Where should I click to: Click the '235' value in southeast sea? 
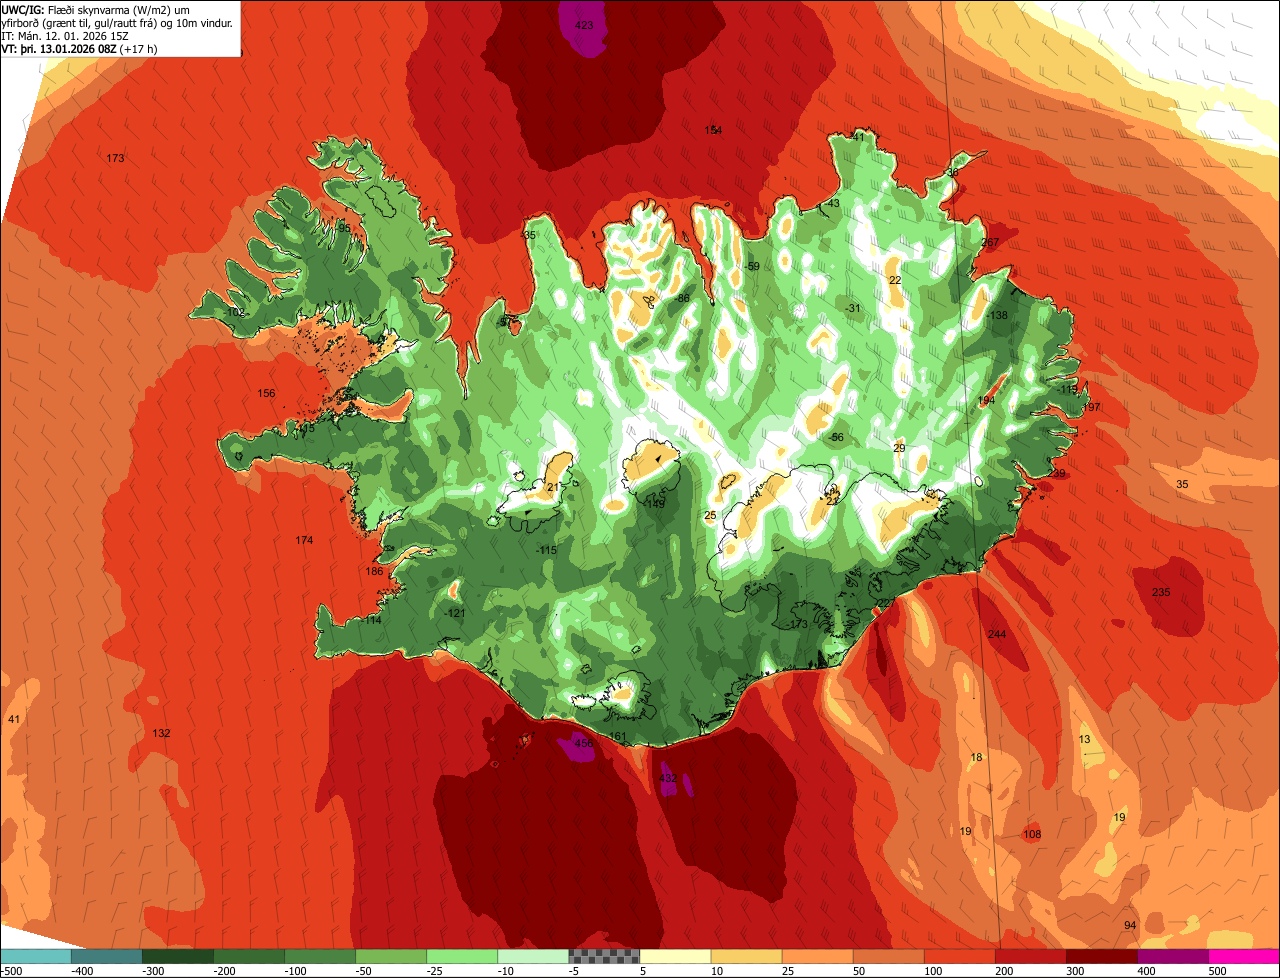tap(1160, 592)
